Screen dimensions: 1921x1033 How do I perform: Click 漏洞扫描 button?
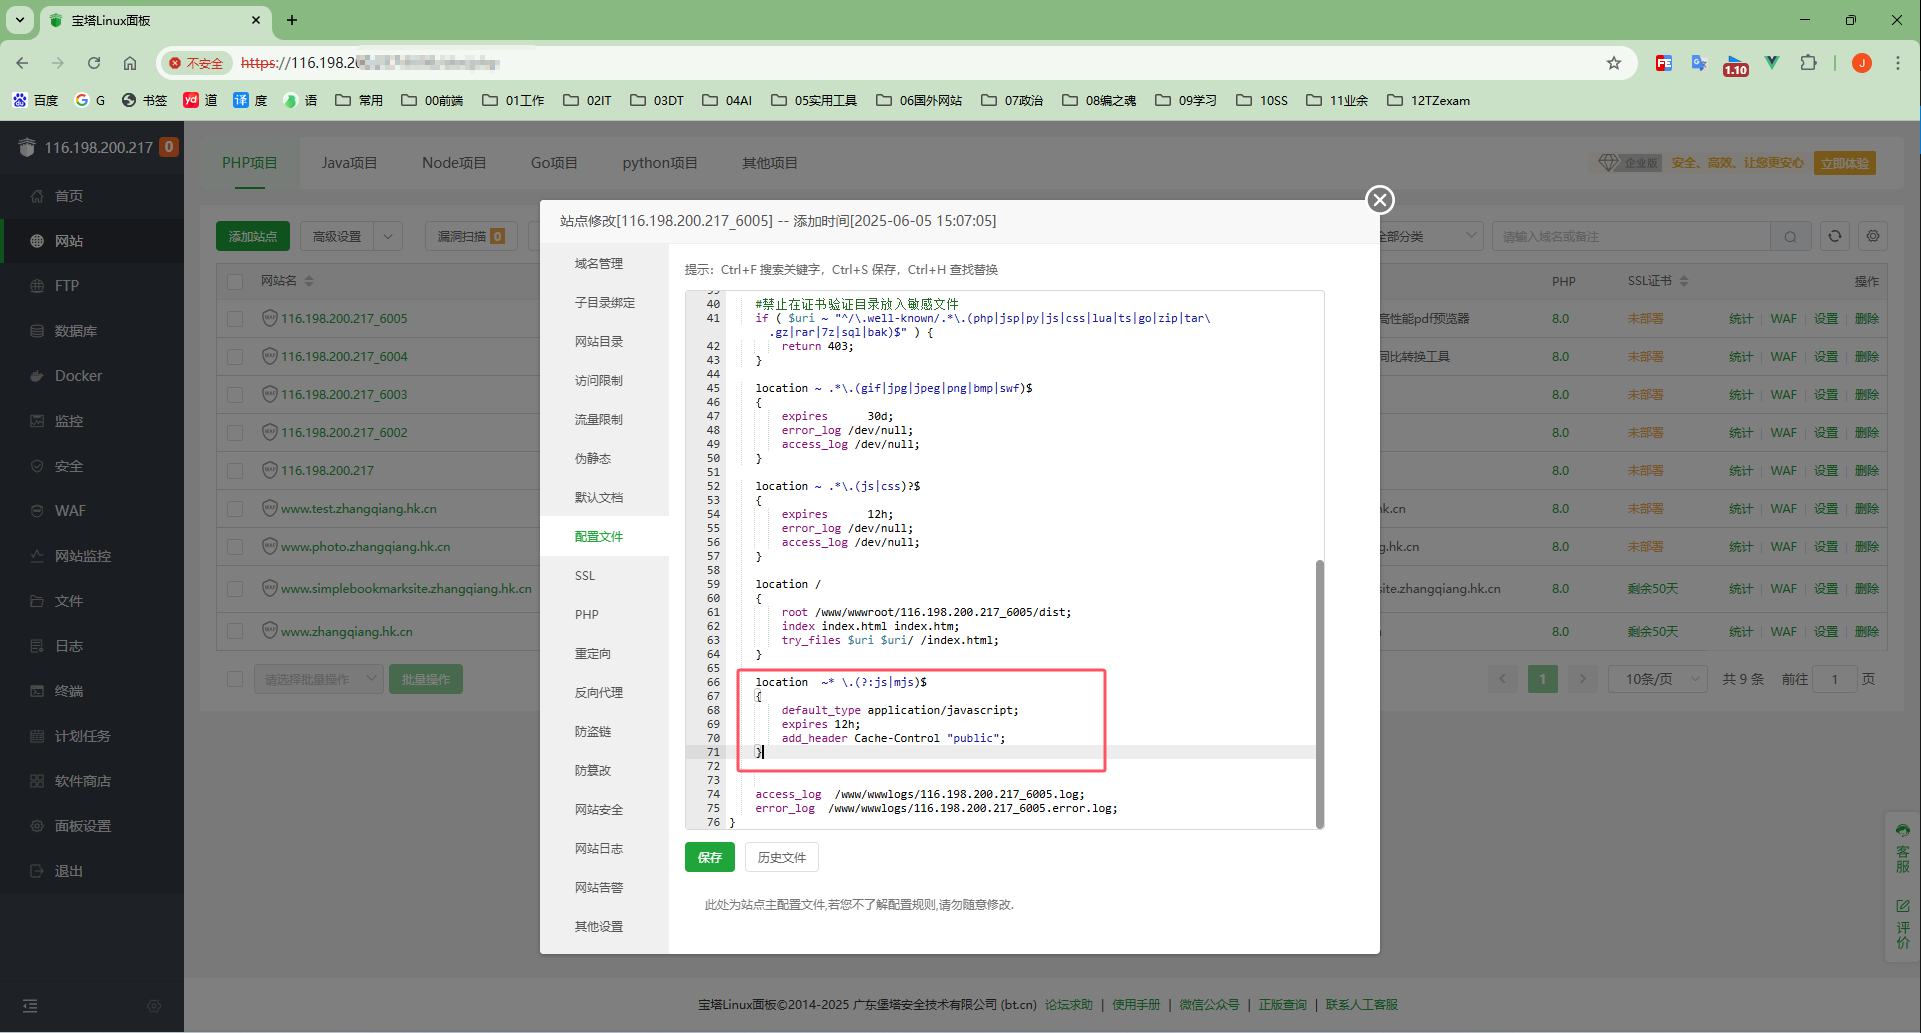point(471,236)
